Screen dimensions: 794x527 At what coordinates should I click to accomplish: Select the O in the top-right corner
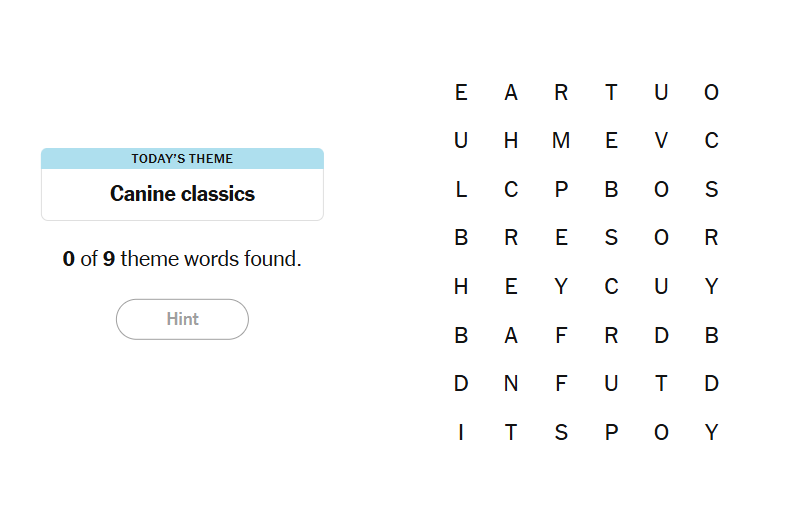[x=711, y=93]
